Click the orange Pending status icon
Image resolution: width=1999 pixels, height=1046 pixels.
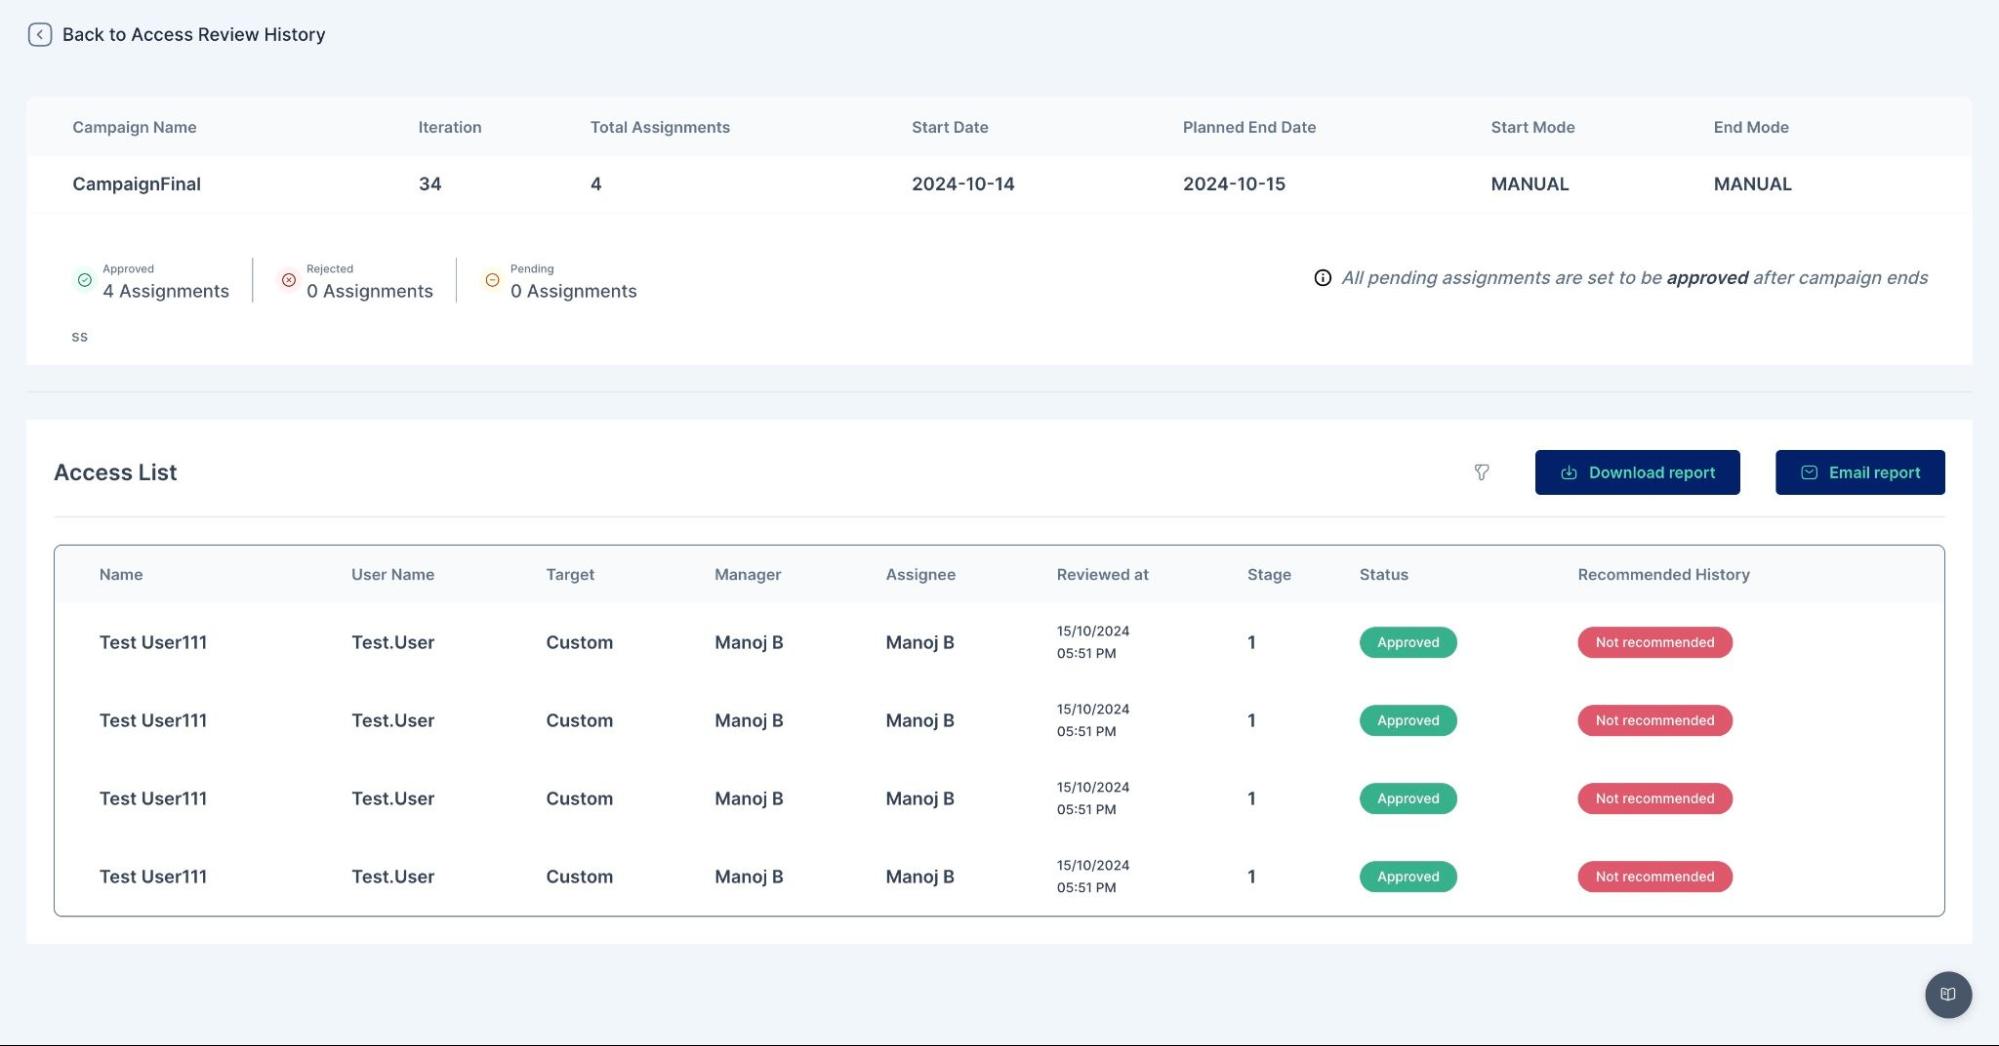tap(492, 280)
